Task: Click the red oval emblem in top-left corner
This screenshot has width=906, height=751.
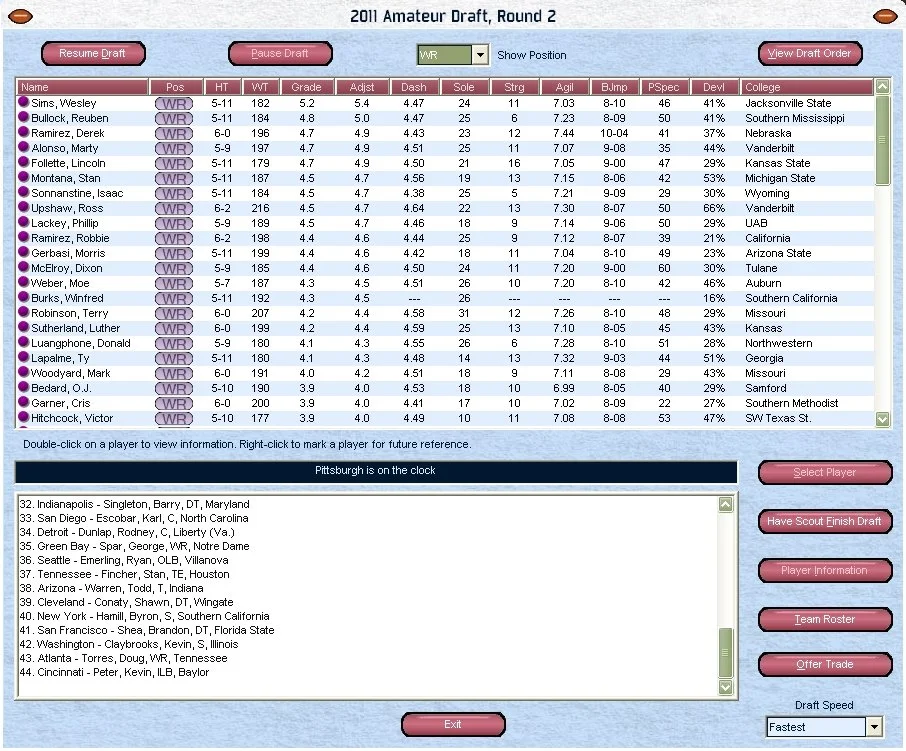Action: click(x=20, y=16)
